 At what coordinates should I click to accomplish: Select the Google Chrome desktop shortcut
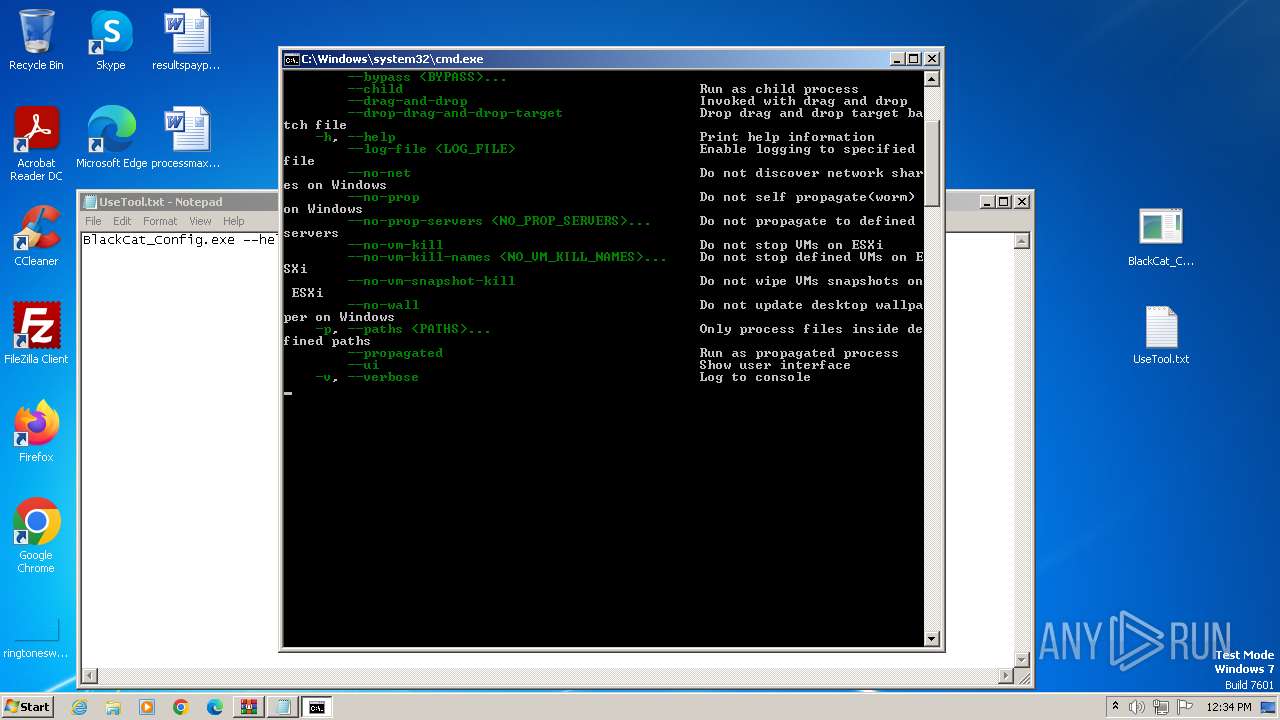[36, 536]
